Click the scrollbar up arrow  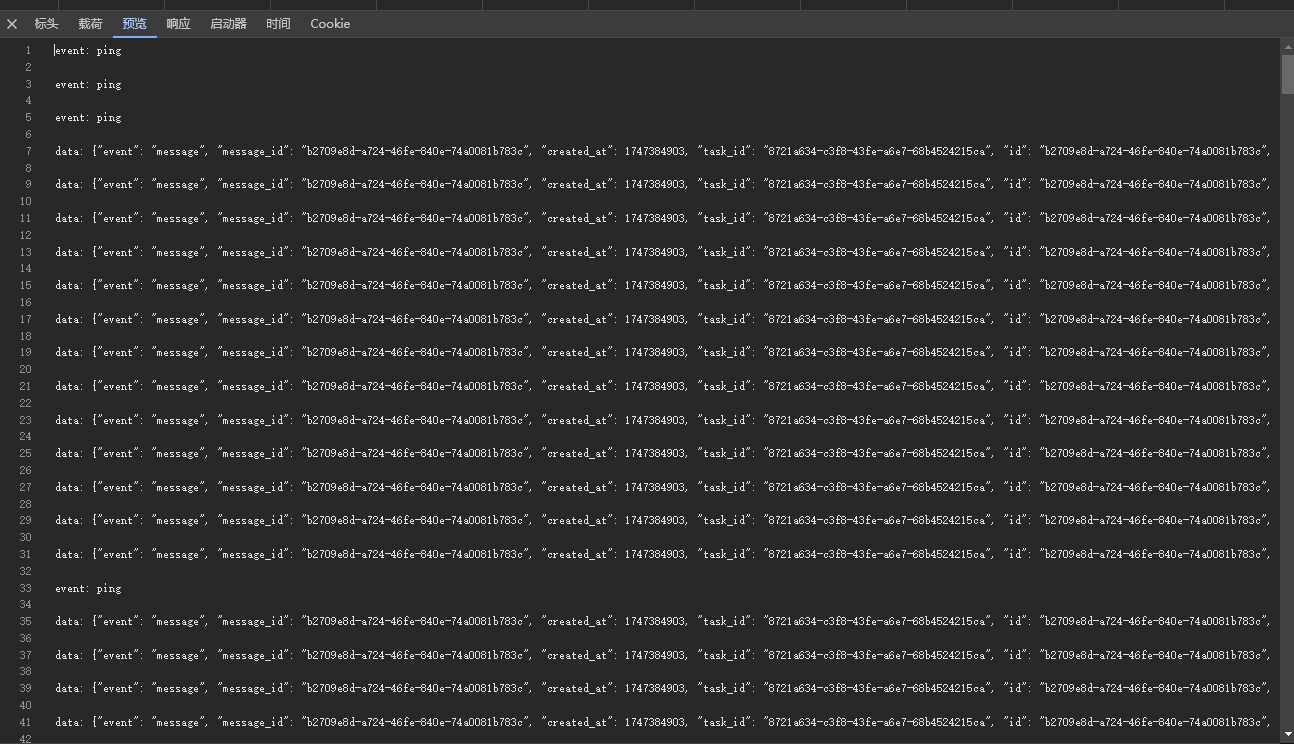tap(1287, 46)
